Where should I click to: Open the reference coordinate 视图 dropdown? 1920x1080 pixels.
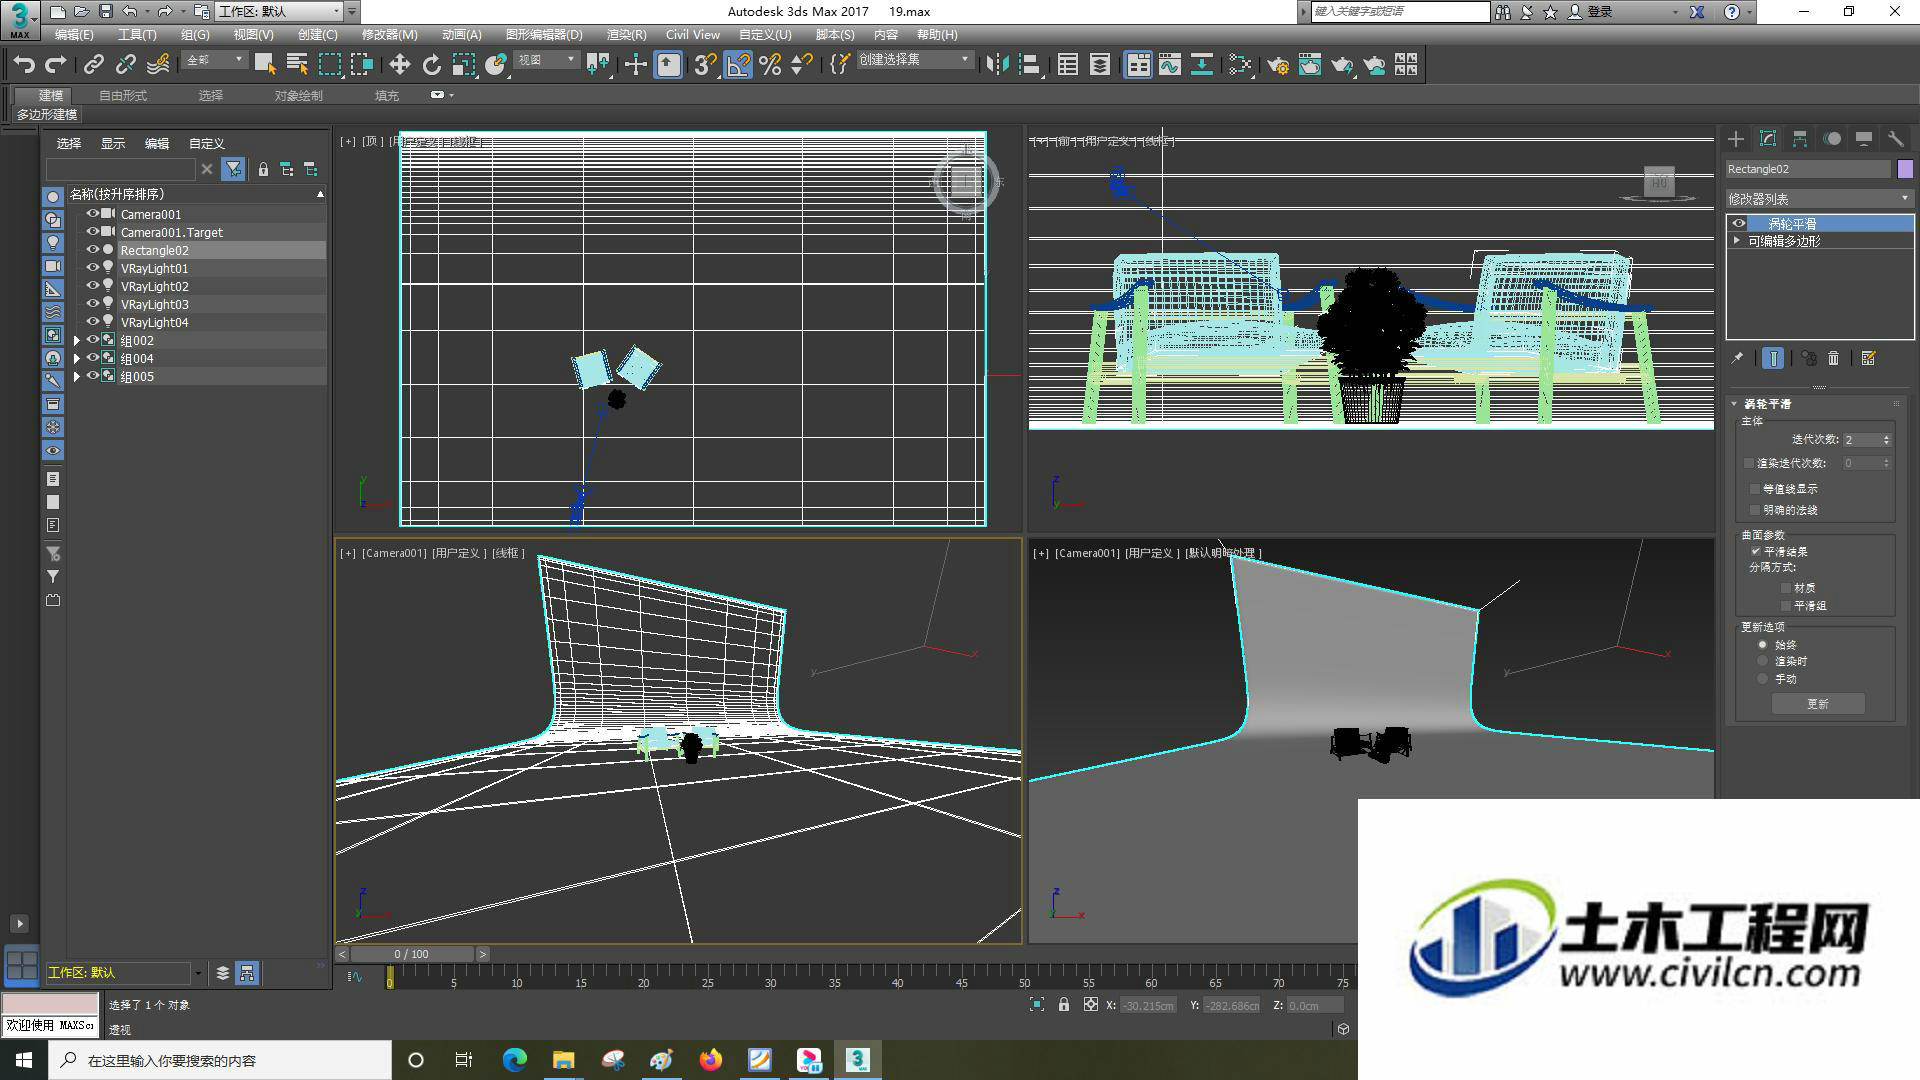(546, 60)
